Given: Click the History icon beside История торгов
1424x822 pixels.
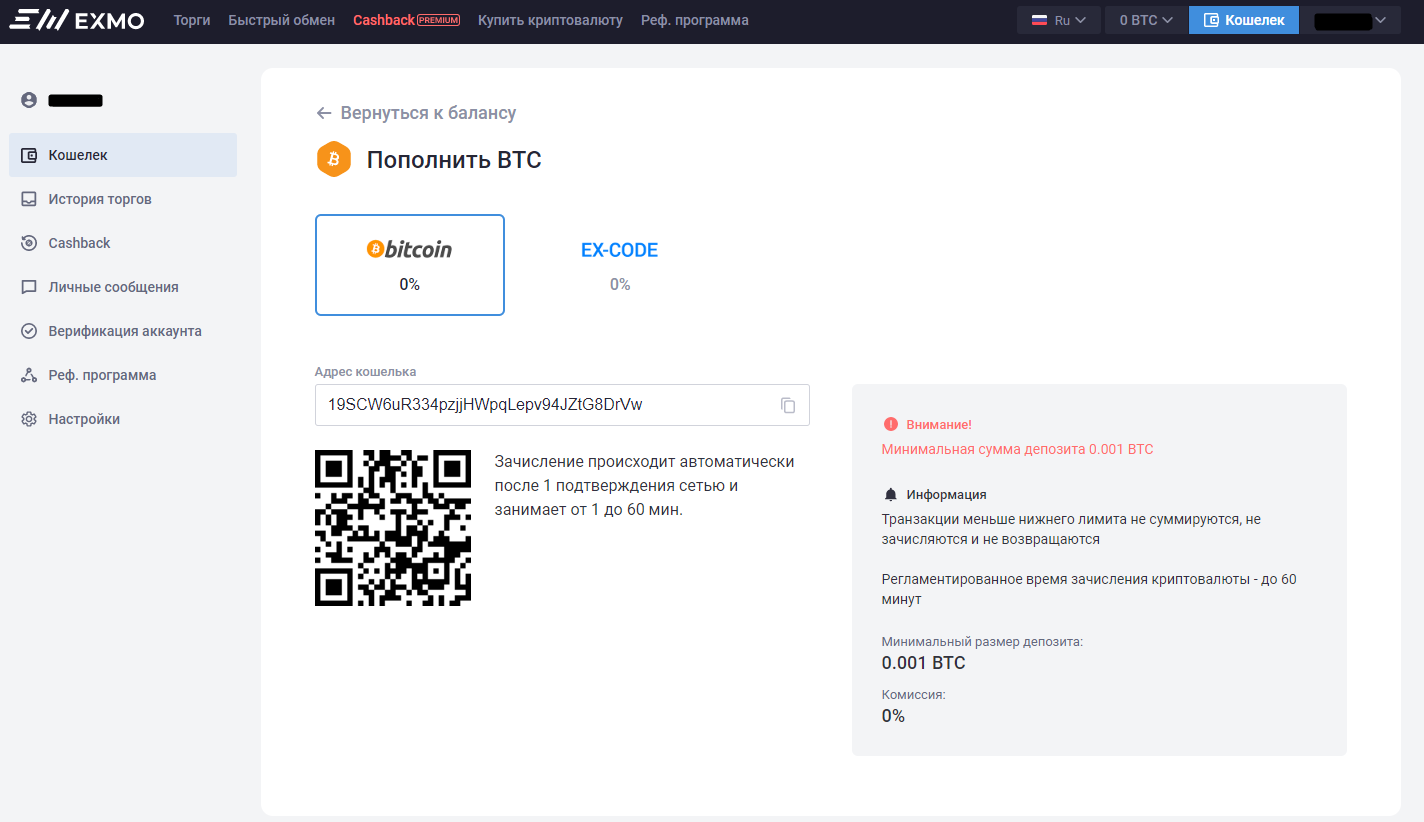Looking at the screenshot, I should [x=29, y=199].
